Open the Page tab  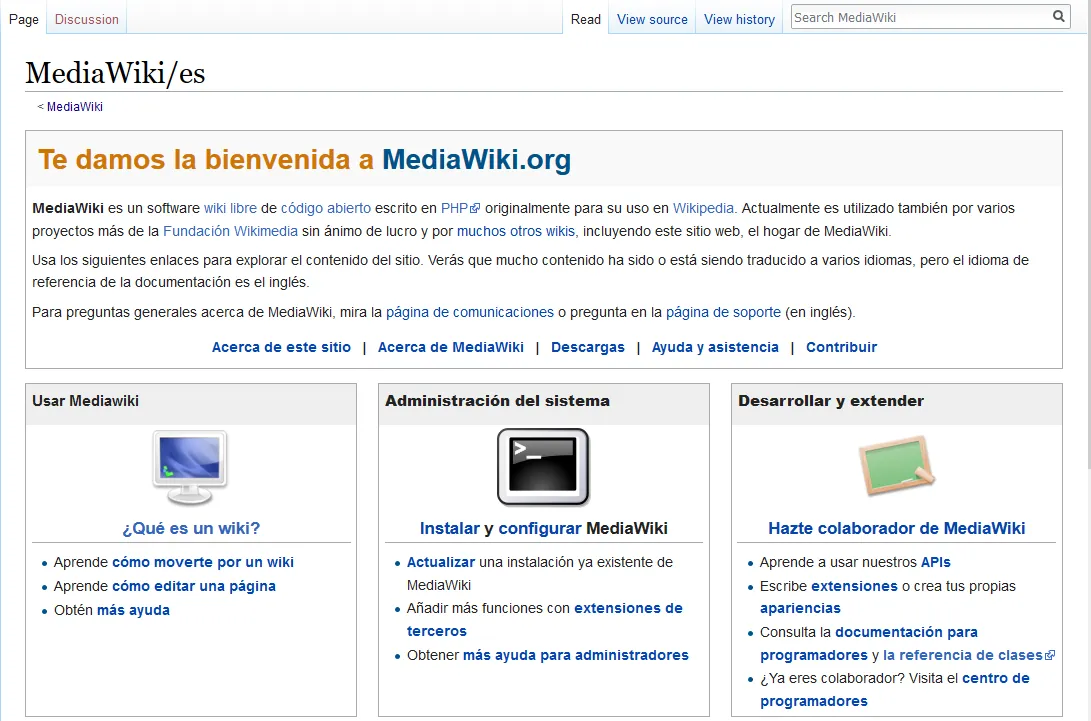point(24,19)
